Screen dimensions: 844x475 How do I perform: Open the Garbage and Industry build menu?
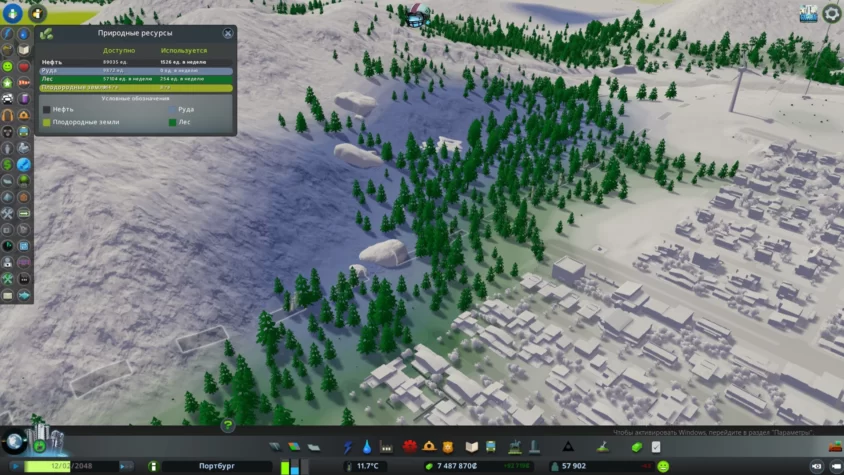(386, 447)
